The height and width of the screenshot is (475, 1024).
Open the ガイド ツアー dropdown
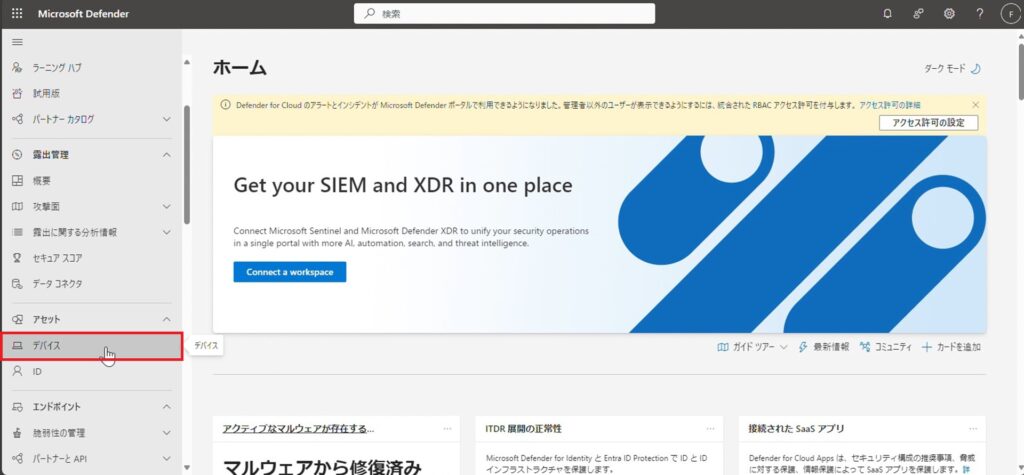coord(752,347)
